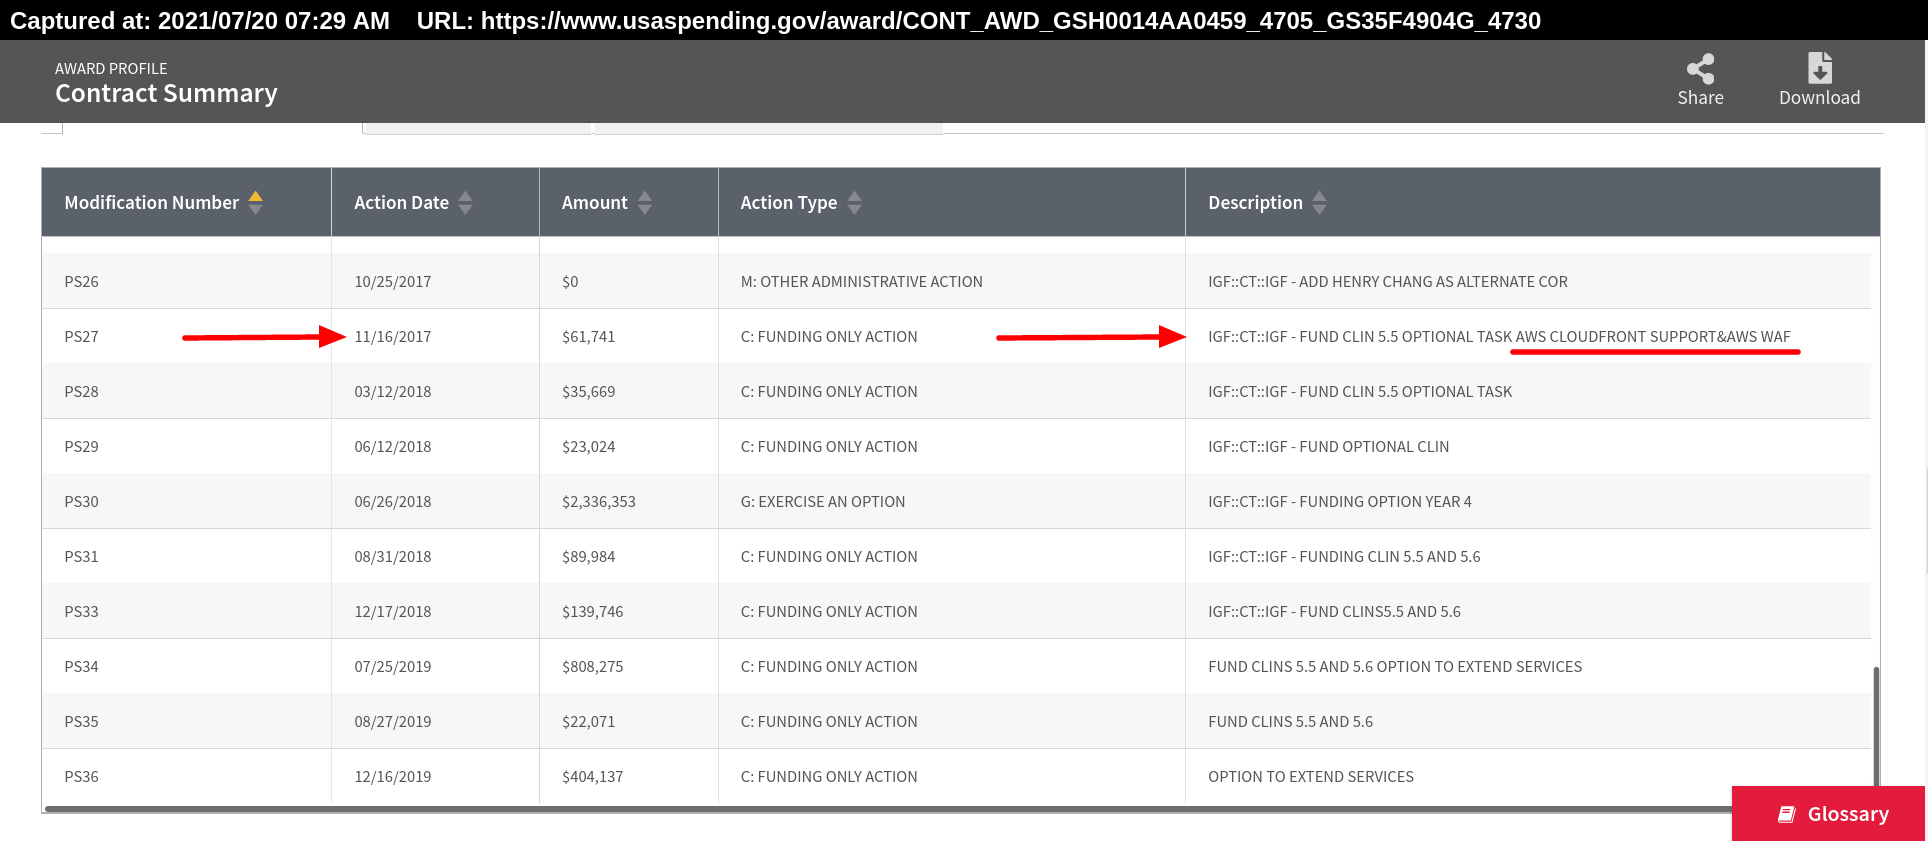The height and width of the screenshot is (841, 1928).
Task: Click the Amount column header label
Action: pos(594,203)
